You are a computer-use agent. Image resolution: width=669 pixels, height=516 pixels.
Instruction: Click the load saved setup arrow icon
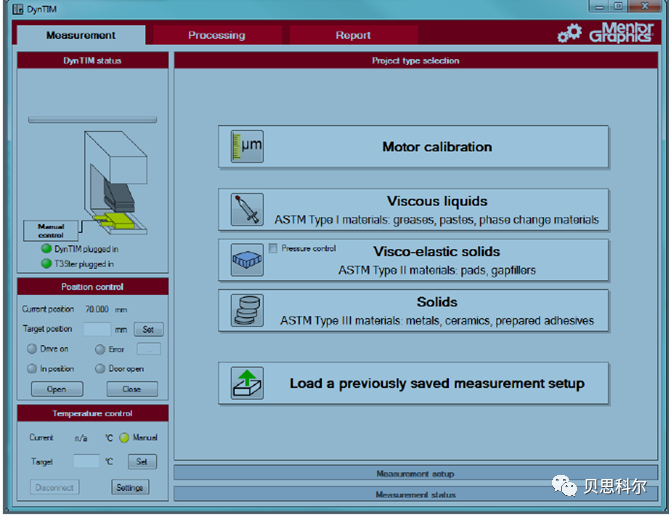(247, 383)
